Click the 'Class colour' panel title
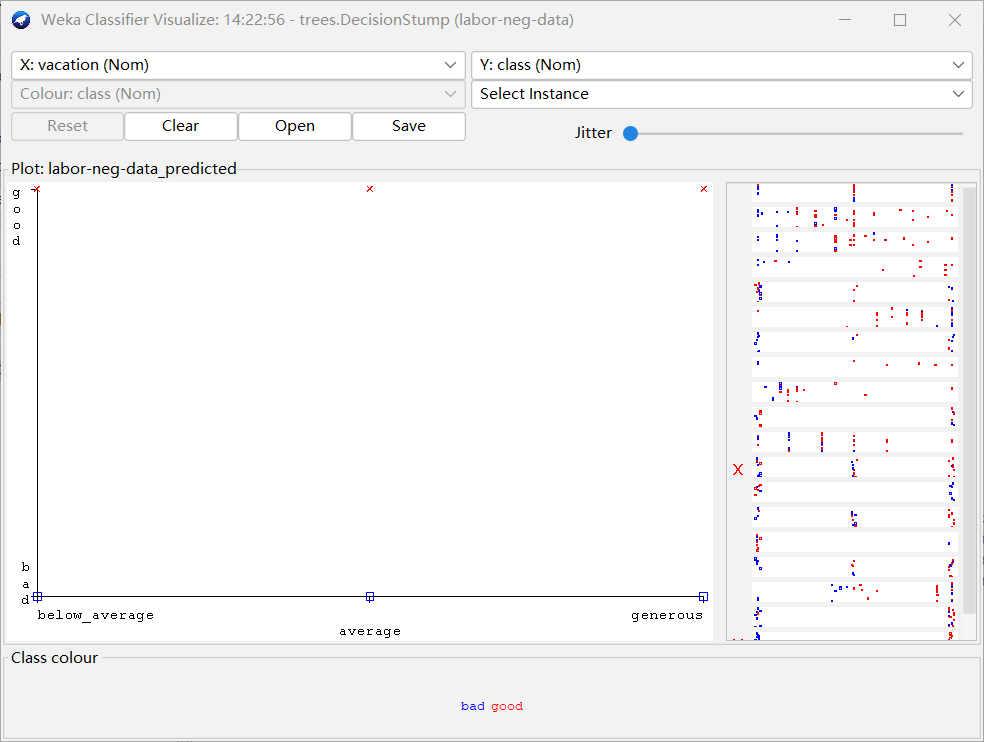 click(55, 658)
